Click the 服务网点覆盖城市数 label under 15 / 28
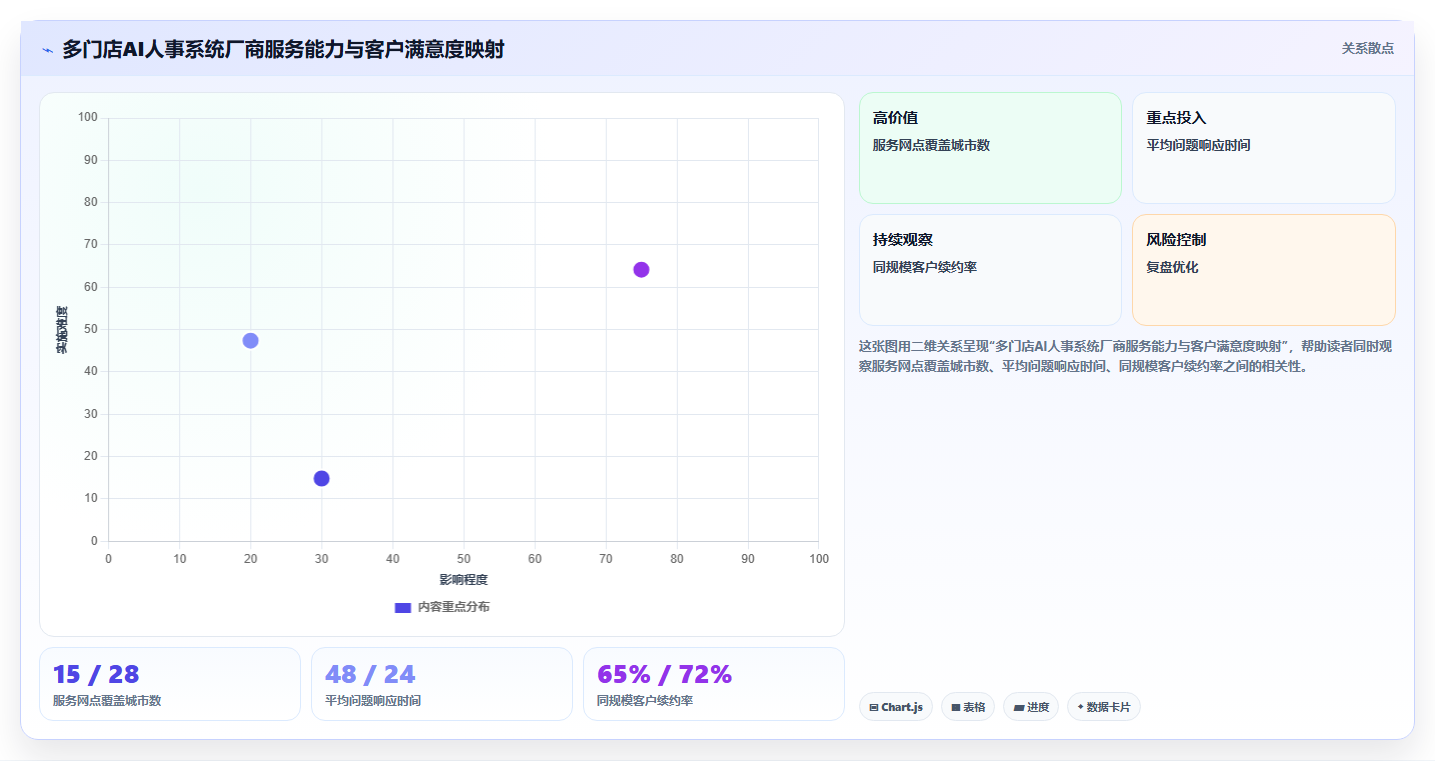The image size is (1435, 761). tap(107, 701)
